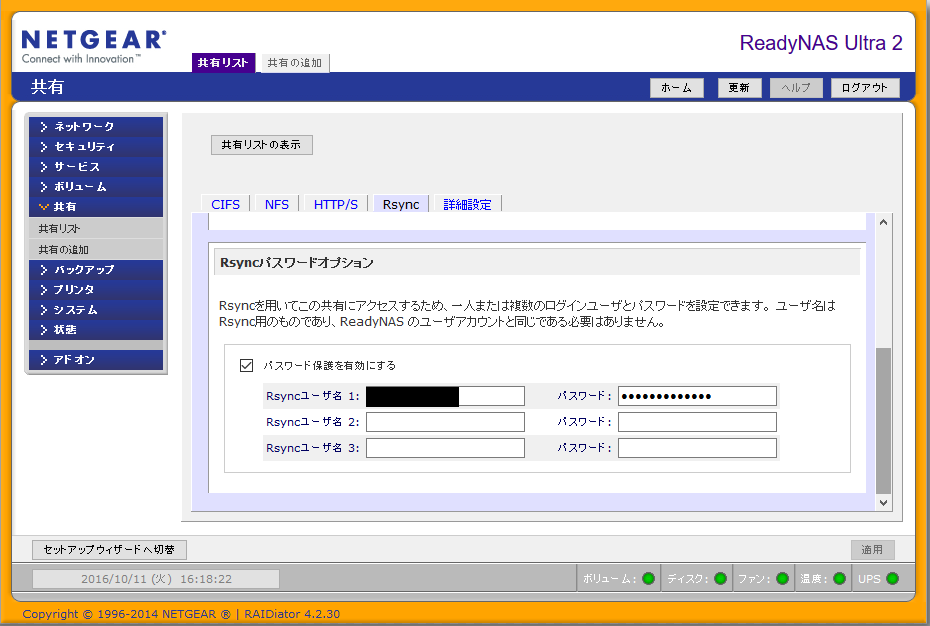Click the Rsyncユーザ名 3 input field

[x=445, y=448]
